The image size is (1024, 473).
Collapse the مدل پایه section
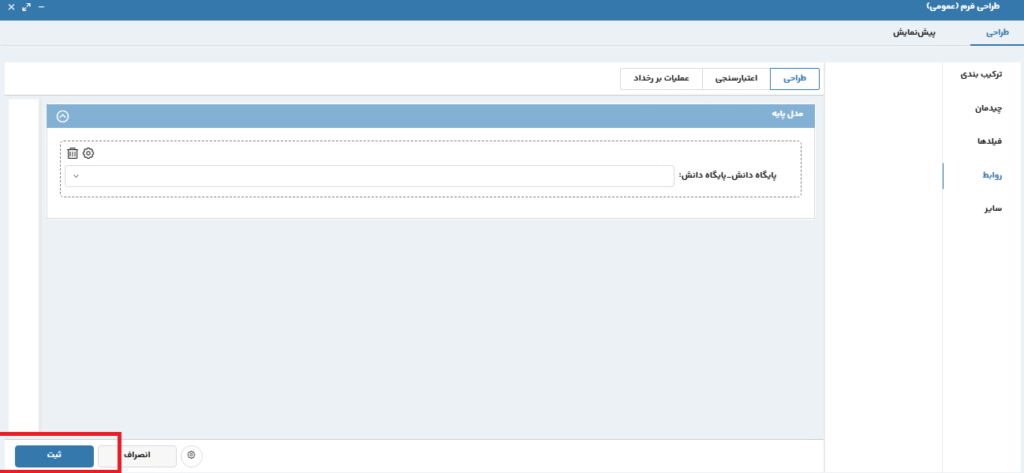coord(63,115)
